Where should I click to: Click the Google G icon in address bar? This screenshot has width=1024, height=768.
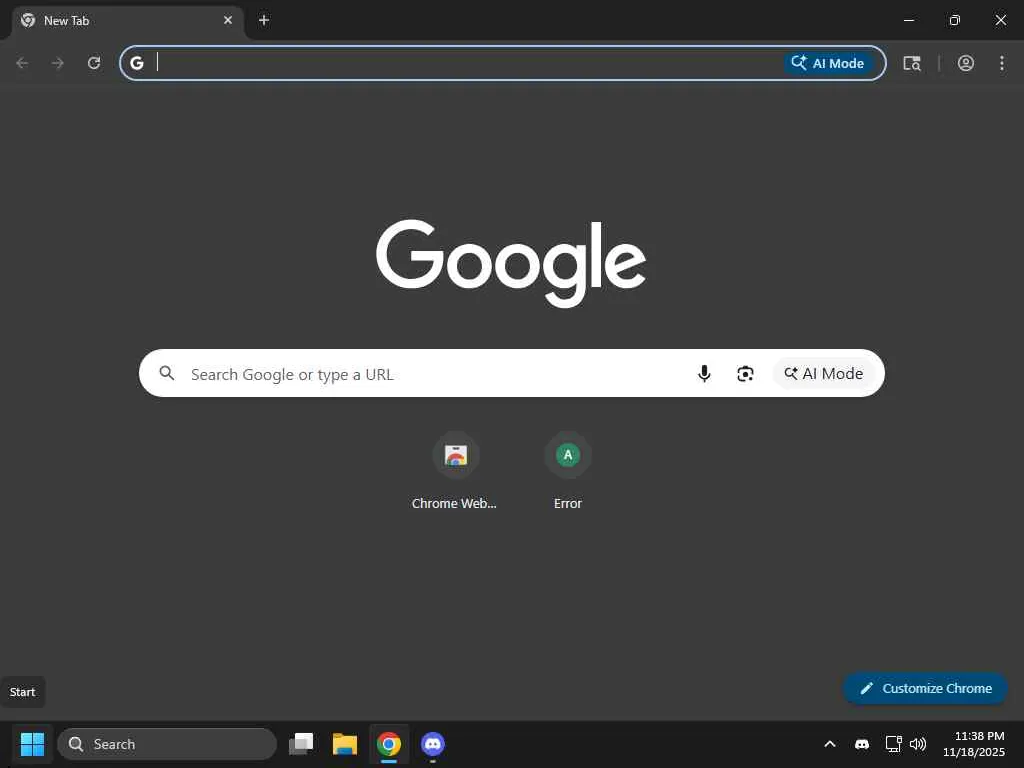click(136, 63)
